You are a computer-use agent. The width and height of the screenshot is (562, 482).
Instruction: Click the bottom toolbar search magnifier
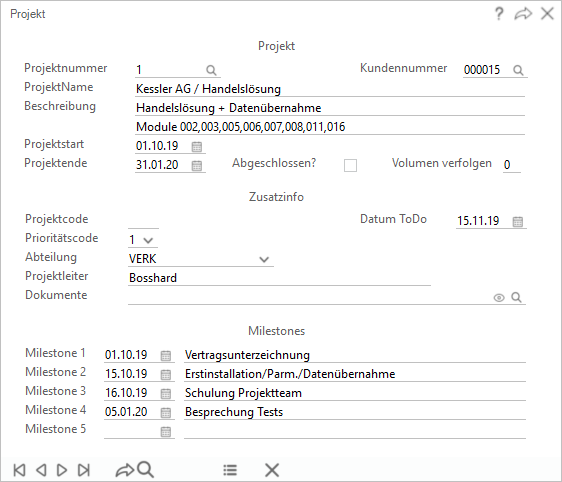pos(146,469)
